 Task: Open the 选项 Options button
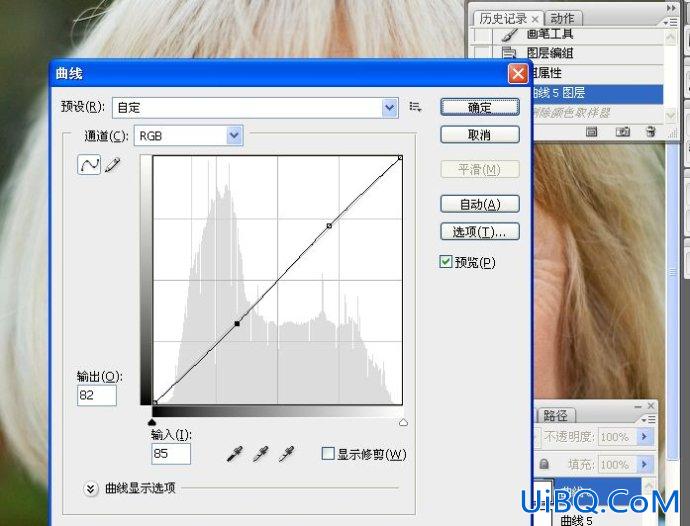(480, 232)
